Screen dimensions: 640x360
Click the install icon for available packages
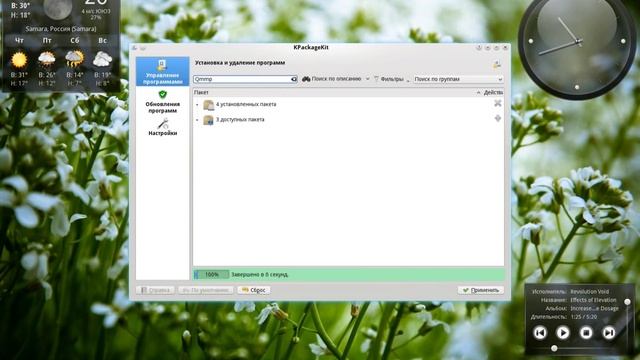[498, 118]
